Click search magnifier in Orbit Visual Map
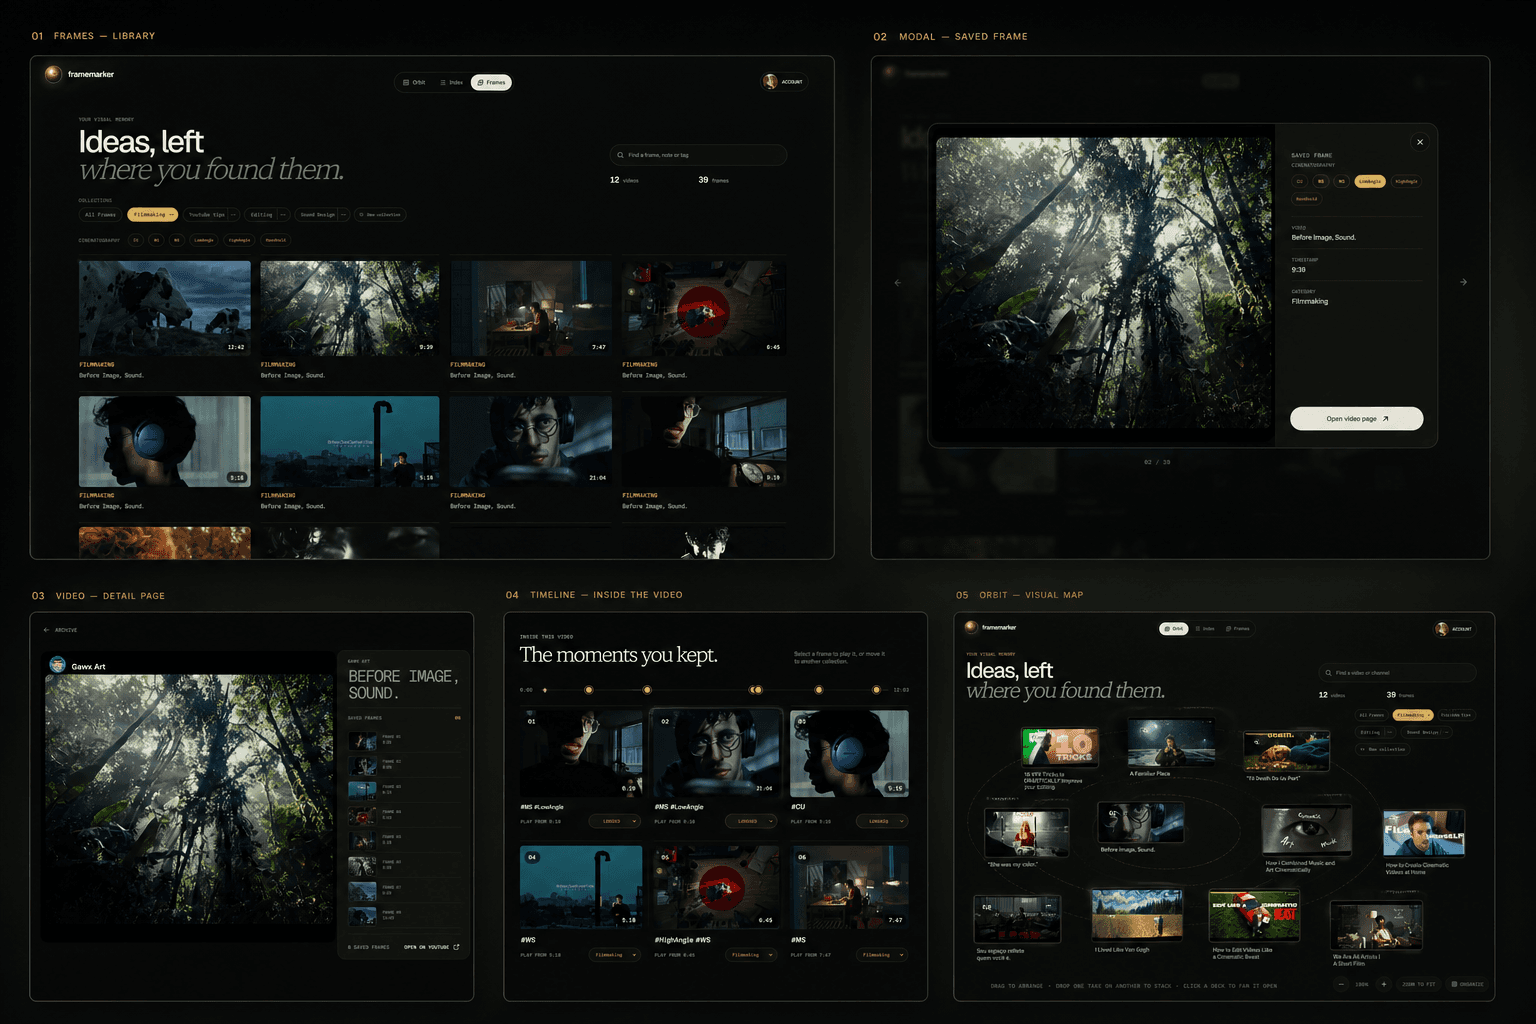 click(1329, 673)
